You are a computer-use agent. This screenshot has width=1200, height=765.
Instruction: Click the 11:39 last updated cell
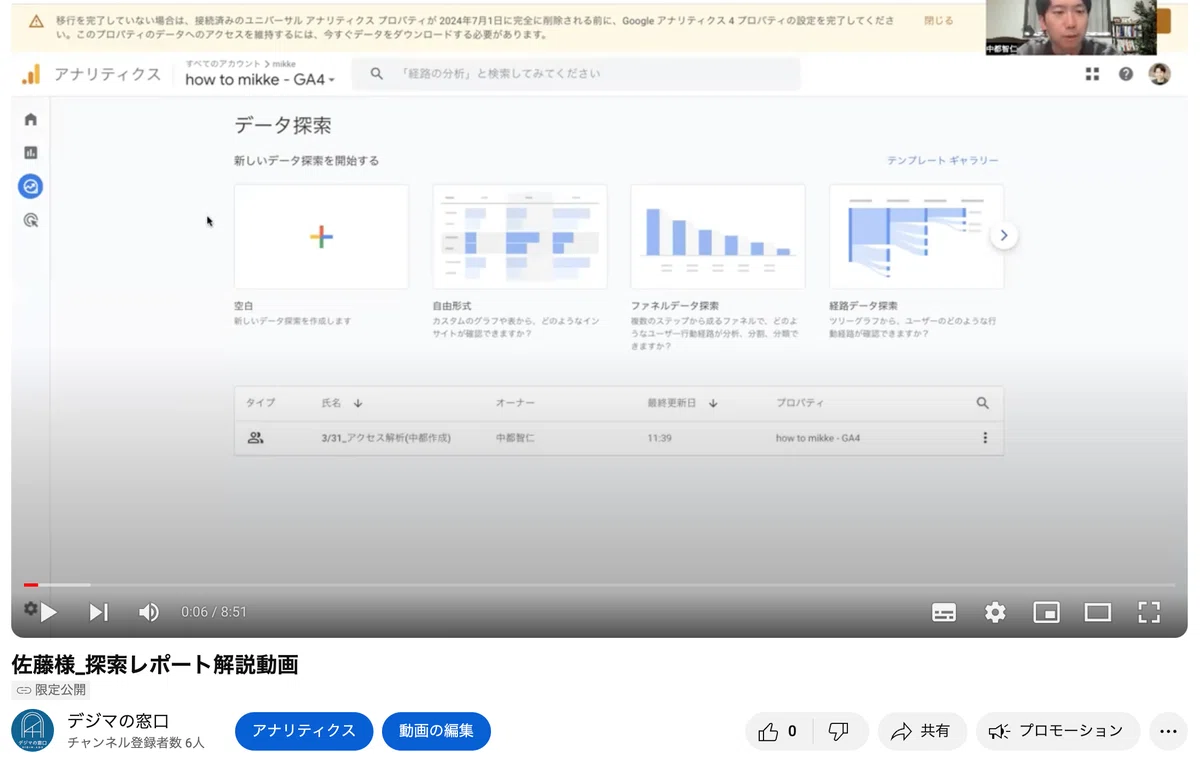[x=659, y=438]
